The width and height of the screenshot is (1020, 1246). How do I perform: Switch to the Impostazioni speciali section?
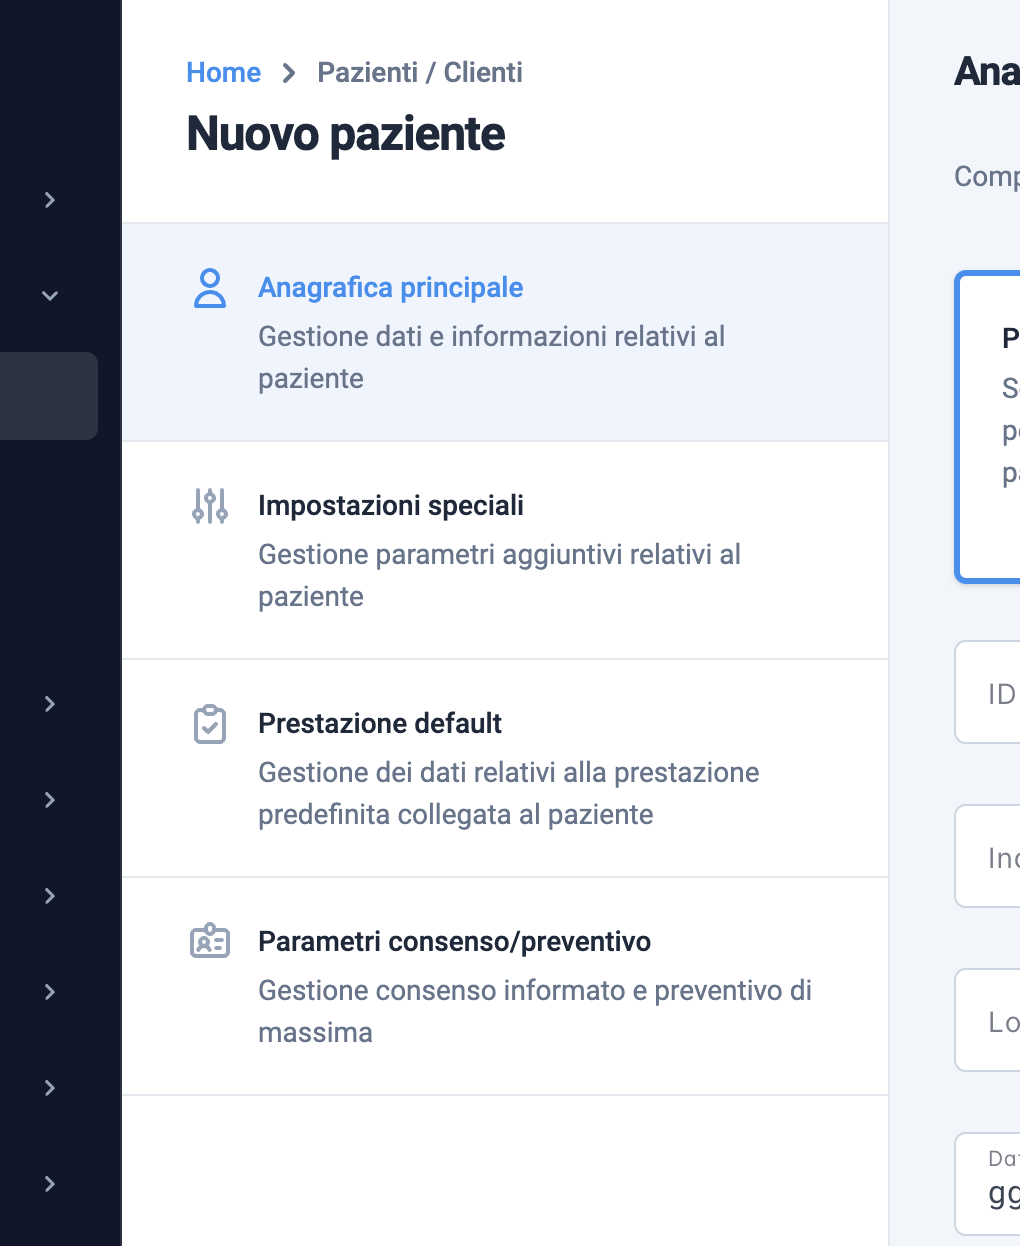point(505,550)
